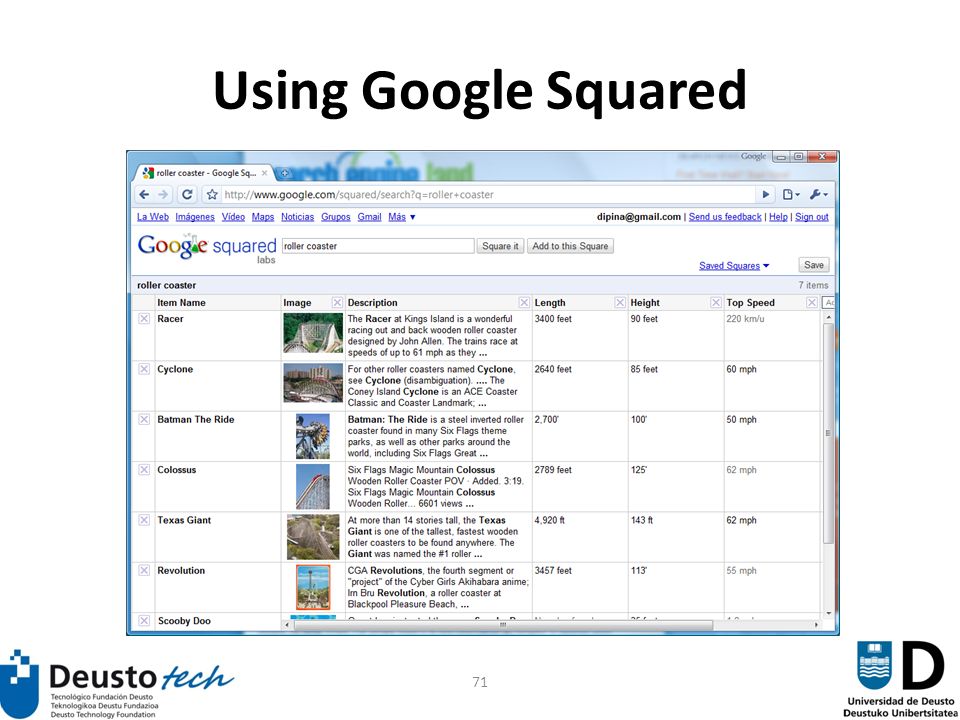Open the wrench tools menu

pyautogui.click(x=818, y=195)
